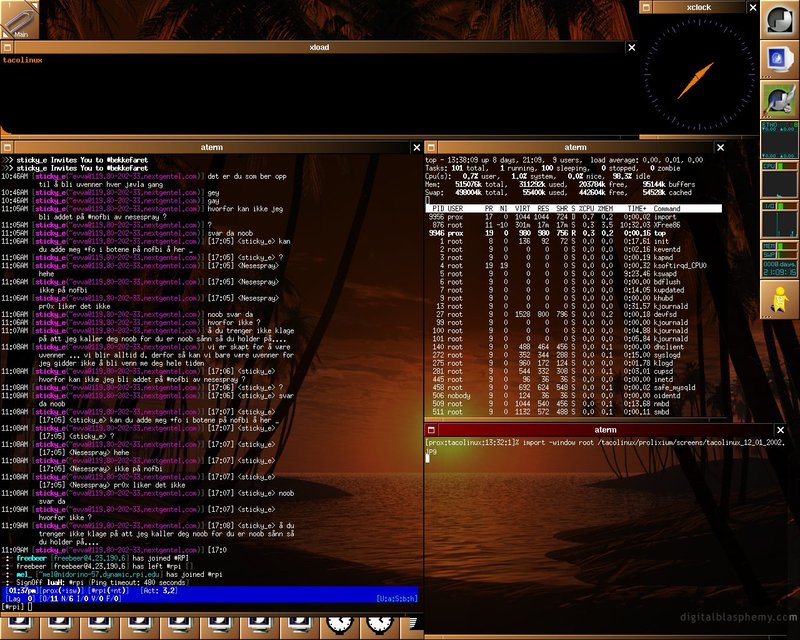Click the SWP usage bar in dock
The width and height of the screenshot is (800, 640).
[x=780, y=254]
